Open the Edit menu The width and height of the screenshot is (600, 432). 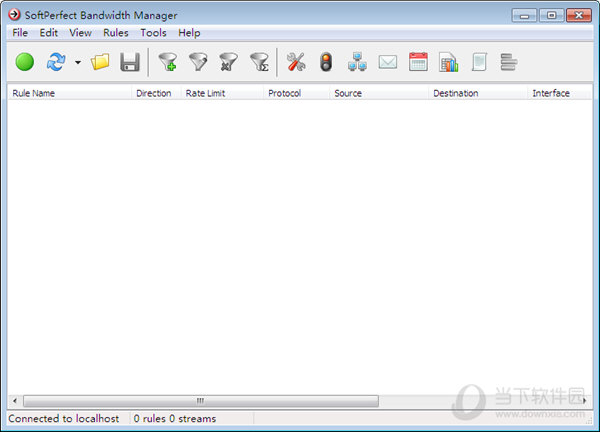point(49,33)
